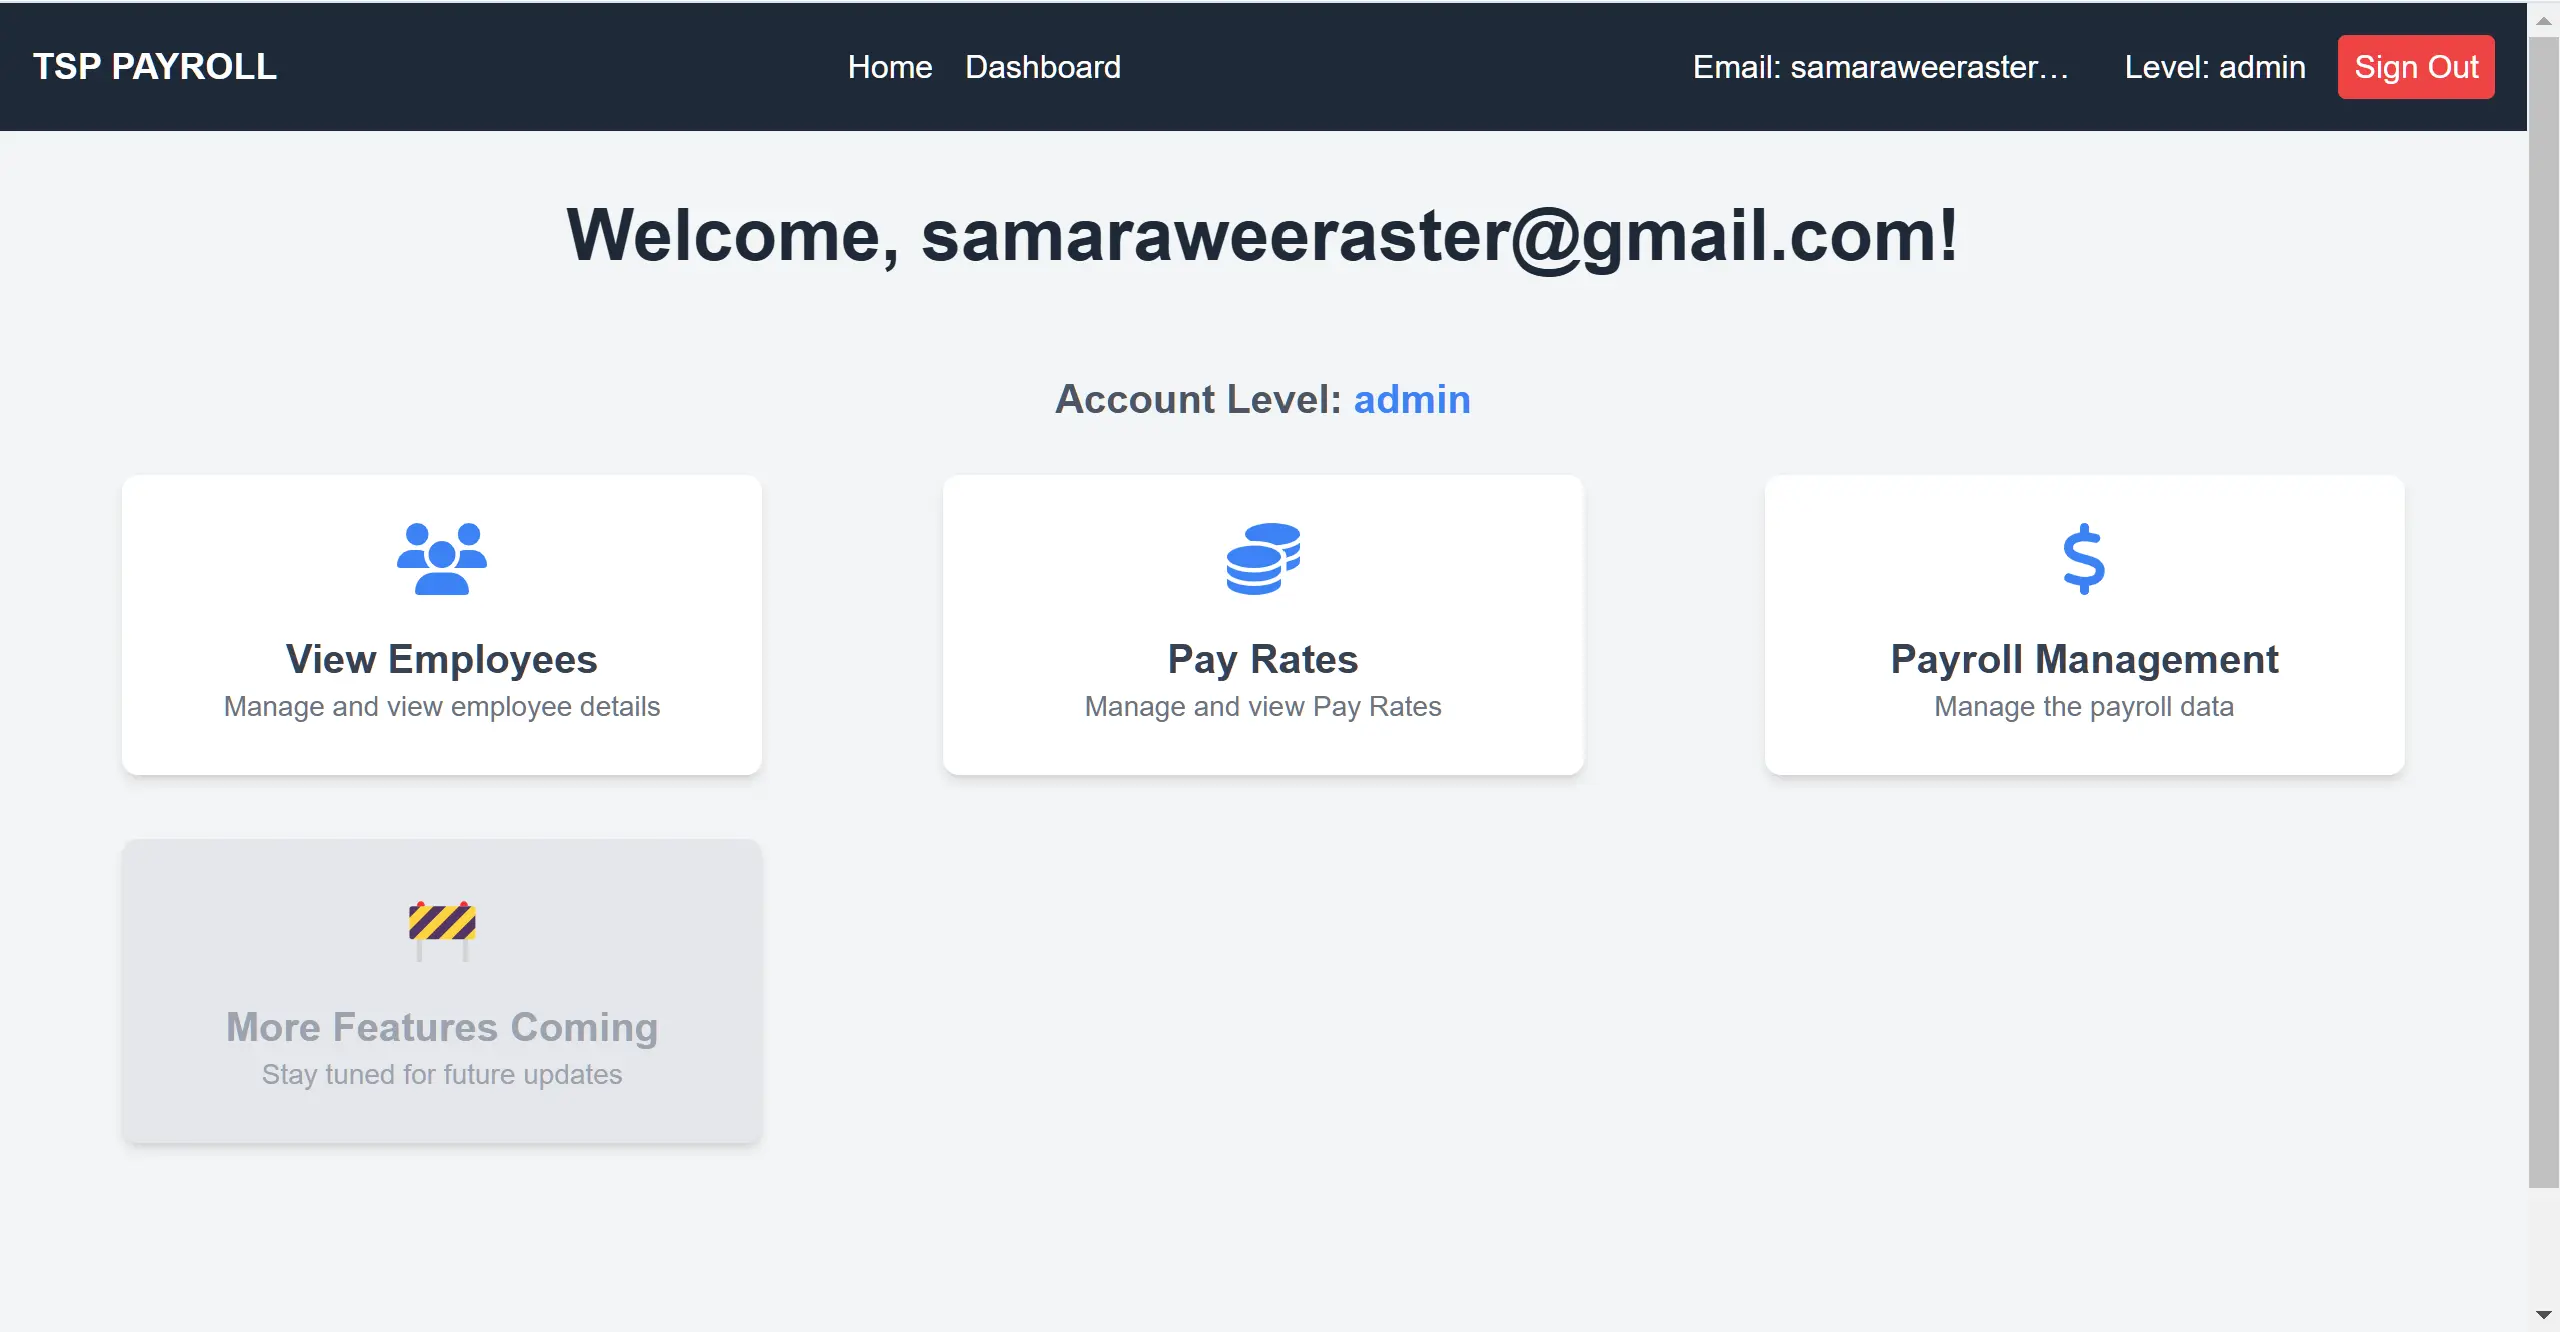Open the Home navigation link
This screenshot has width=2560, height=1332.
(x=889, y=67)
